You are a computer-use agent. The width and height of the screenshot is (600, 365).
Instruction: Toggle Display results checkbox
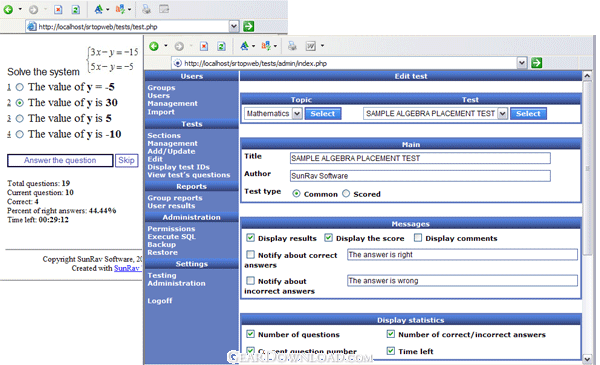(x=250, y=238)
